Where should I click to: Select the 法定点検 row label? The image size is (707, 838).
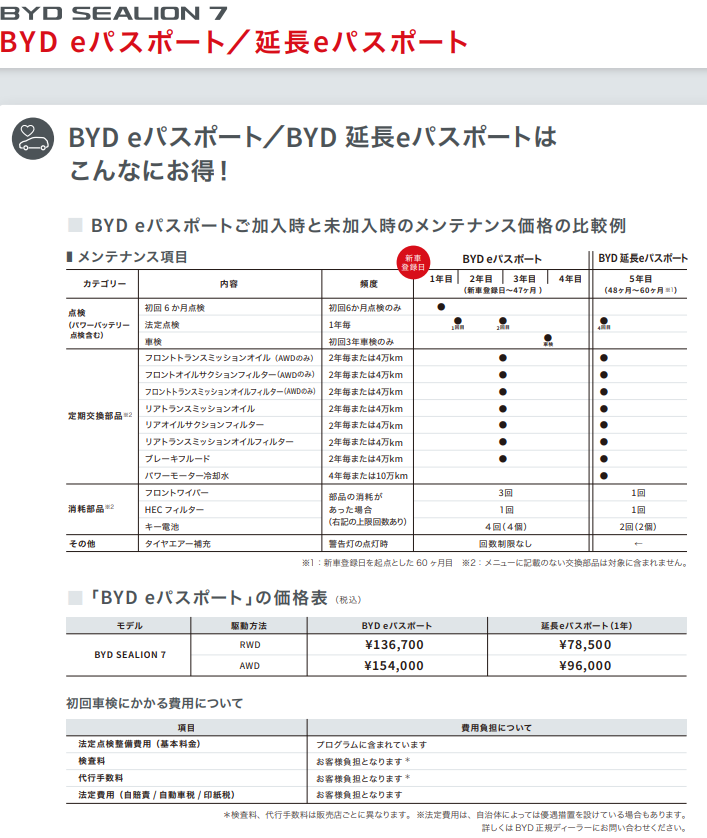point(162,324)
